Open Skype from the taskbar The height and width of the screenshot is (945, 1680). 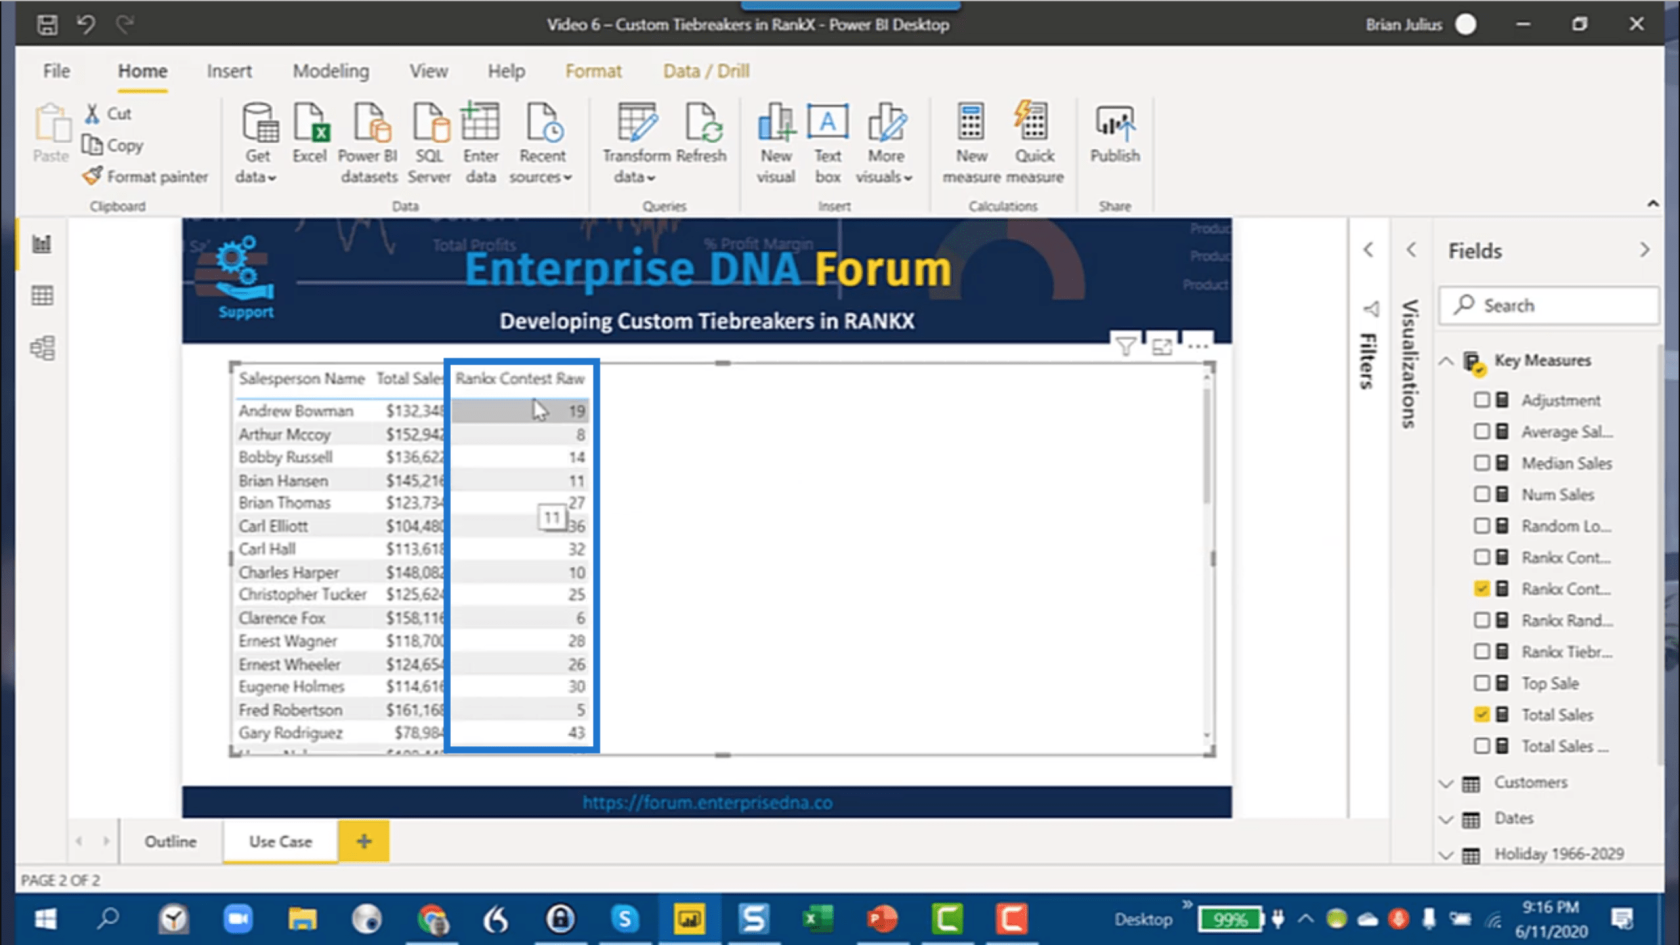pyautogui.click(x=625, y=918)
